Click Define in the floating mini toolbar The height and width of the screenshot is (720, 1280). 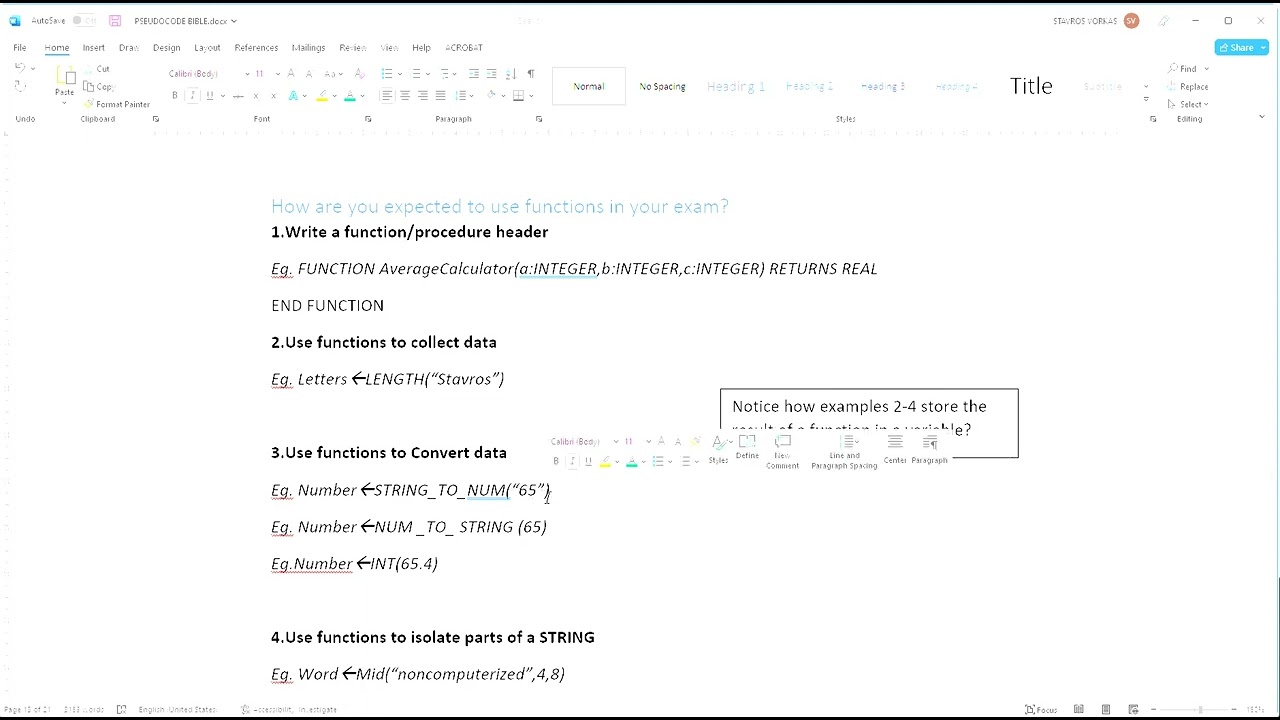pyautogui.click(x=747, y=448)
